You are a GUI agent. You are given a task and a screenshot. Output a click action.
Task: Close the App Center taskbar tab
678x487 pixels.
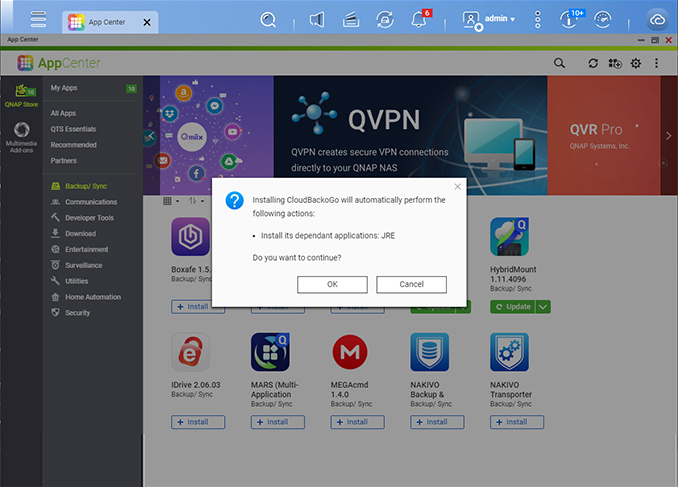click(147, 22)
